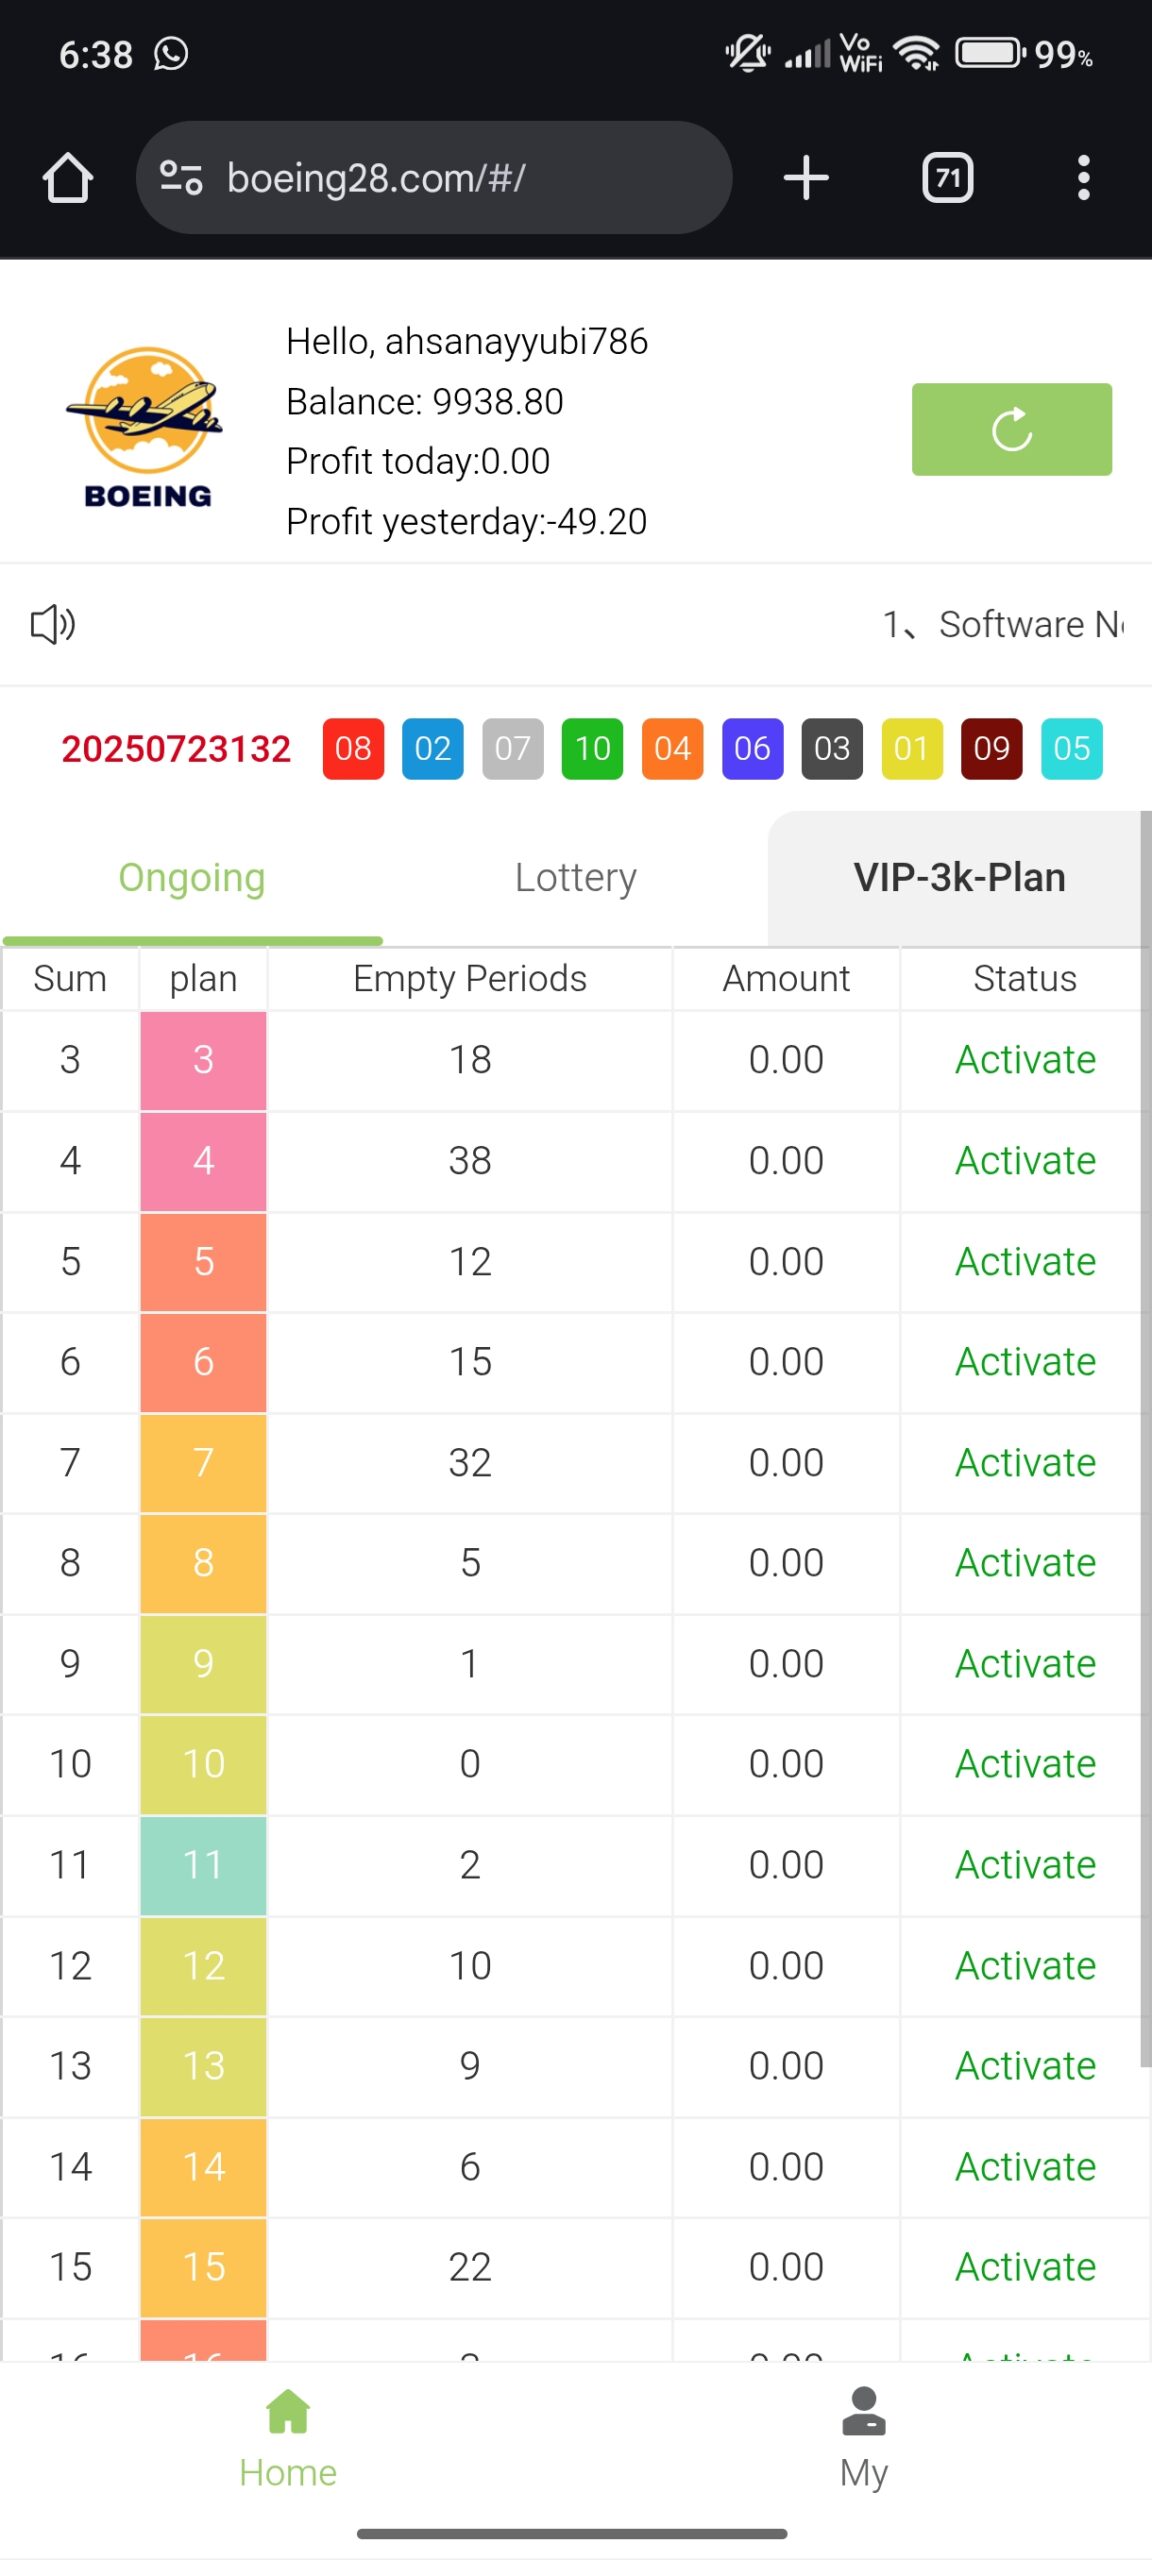Activate the plan for sum 15

tap(1025, 2266)
